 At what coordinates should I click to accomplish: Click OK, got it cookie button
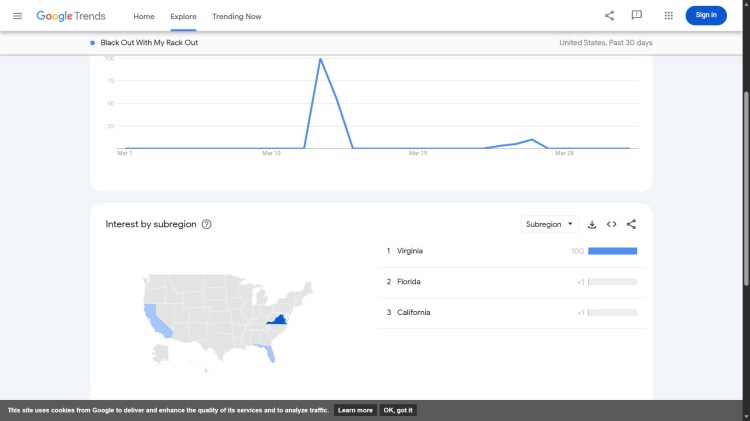click(x=398, y=410)
